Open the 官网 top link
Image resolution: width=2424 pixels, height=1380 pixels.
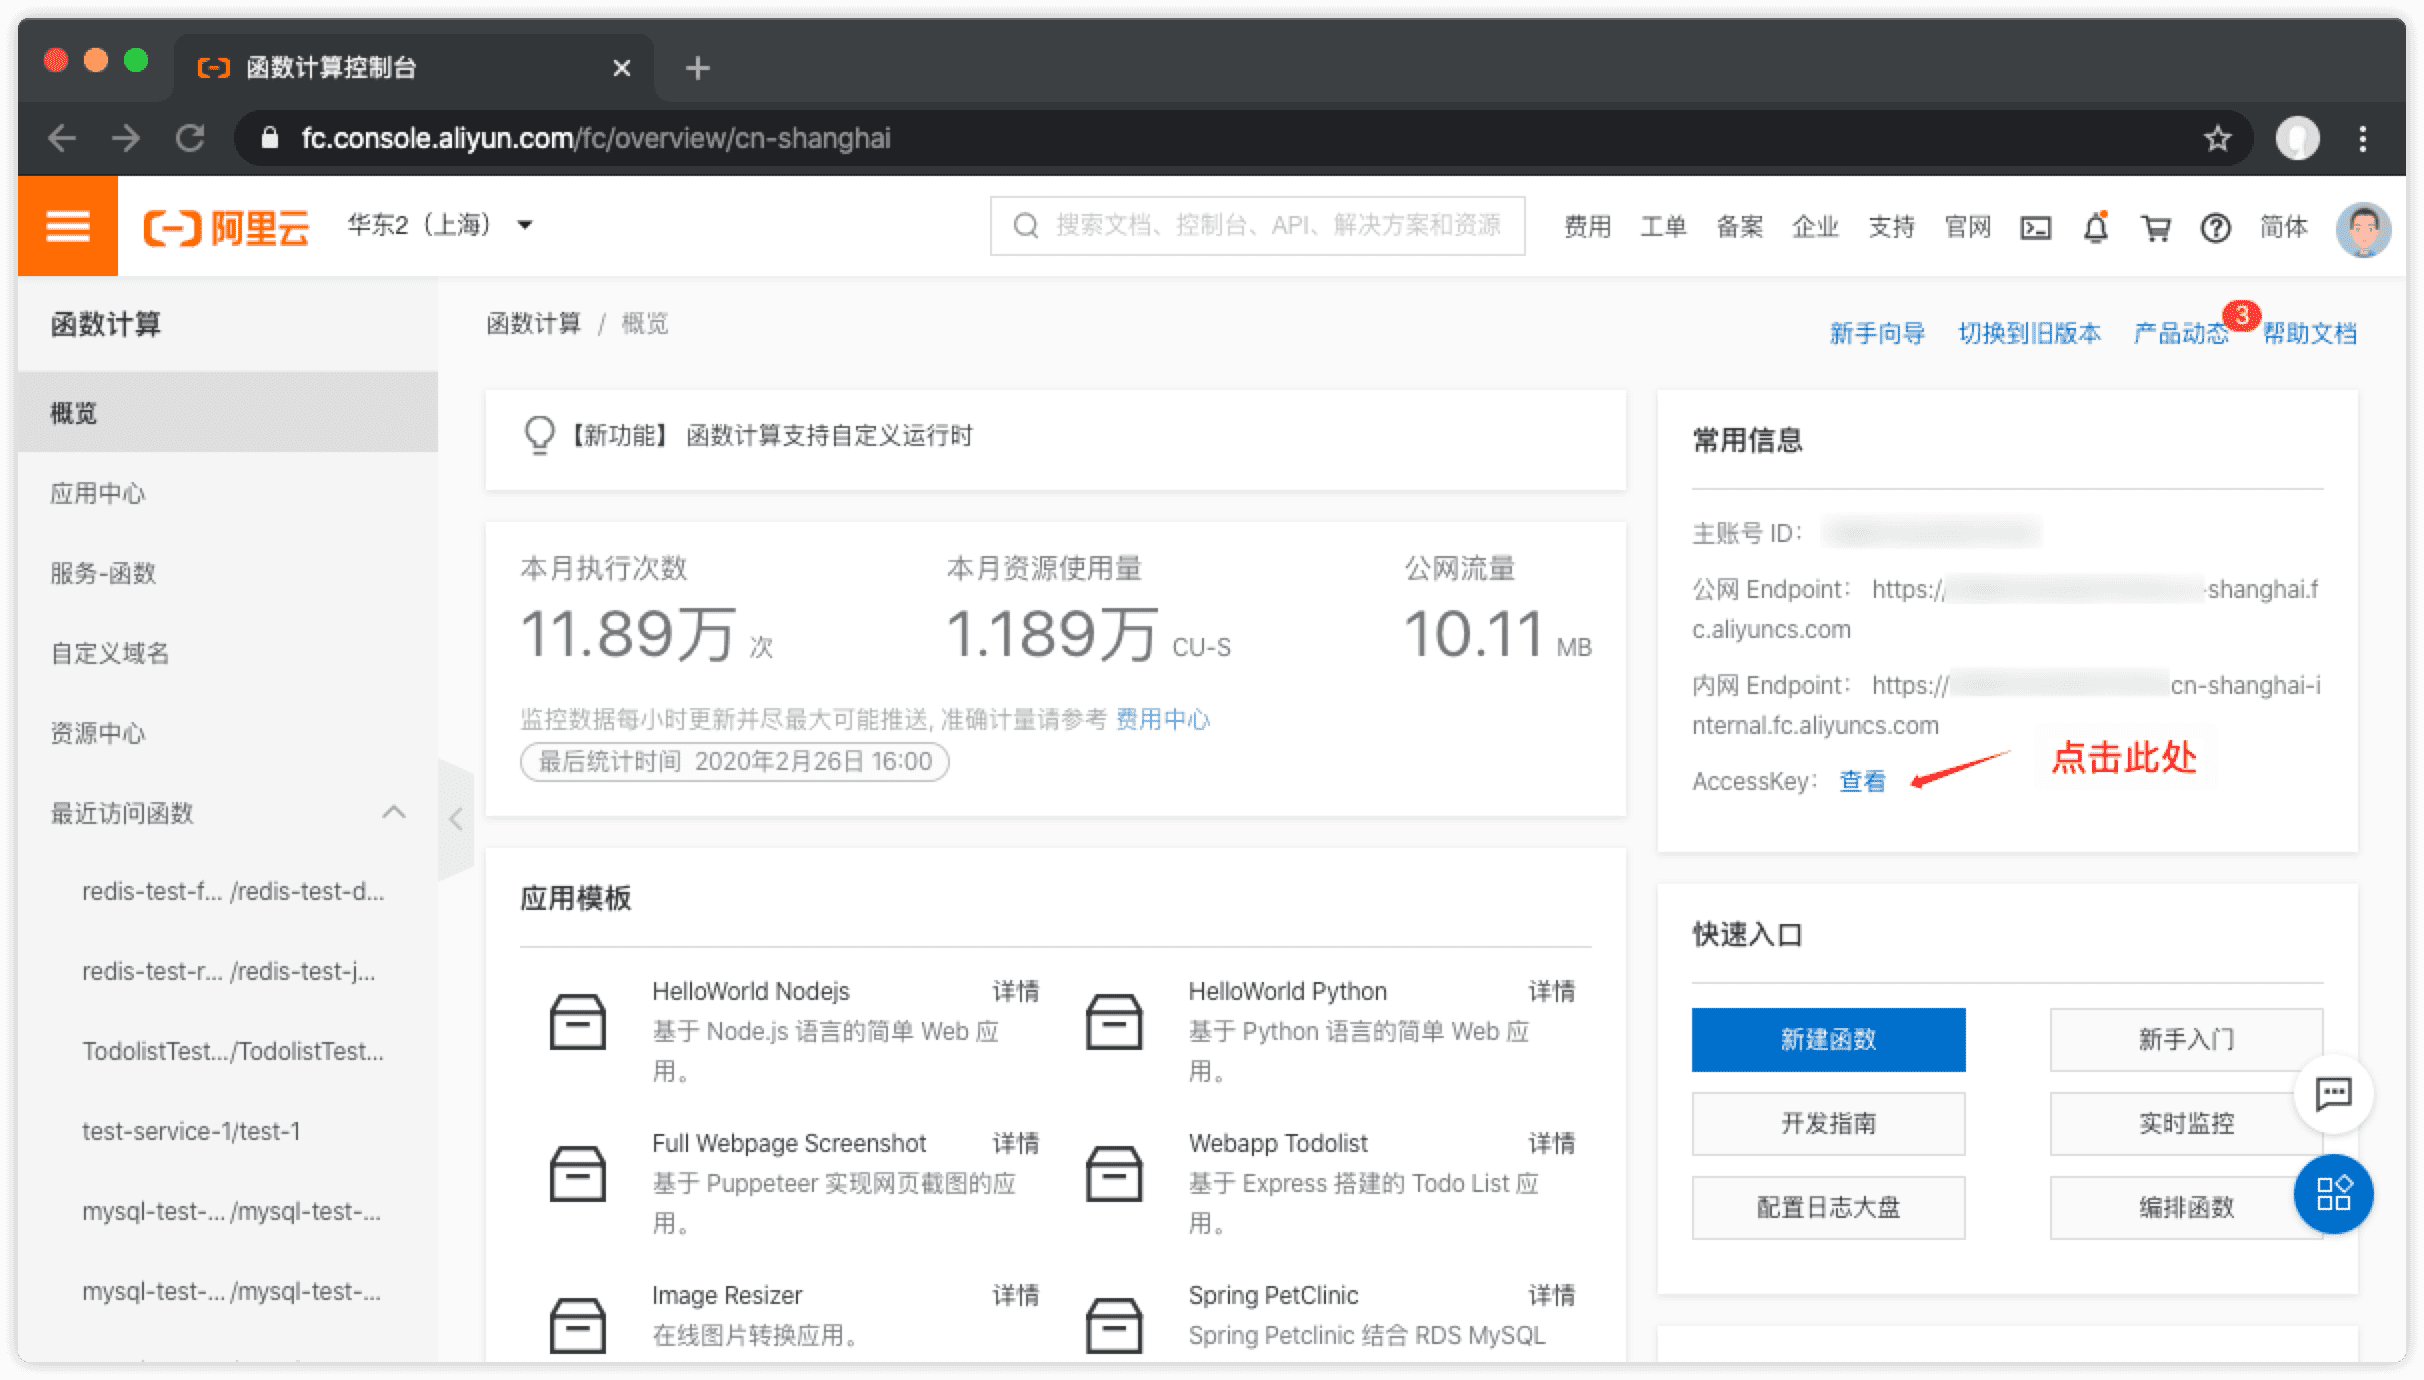point(1967,227)
